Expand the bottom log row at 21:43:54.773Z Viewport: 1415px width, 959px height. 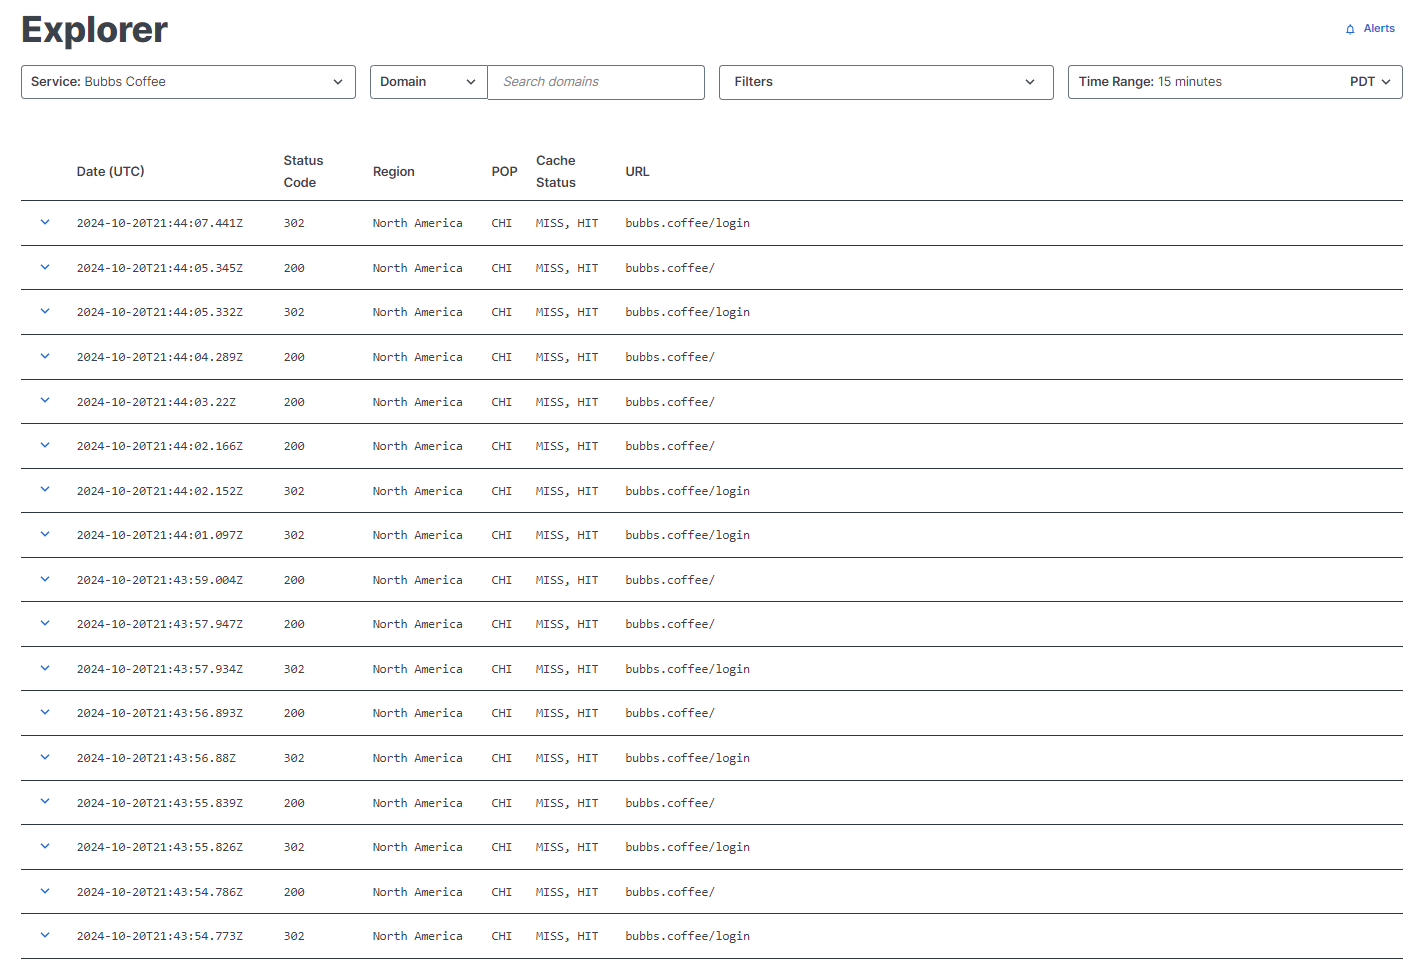[44, 935]
